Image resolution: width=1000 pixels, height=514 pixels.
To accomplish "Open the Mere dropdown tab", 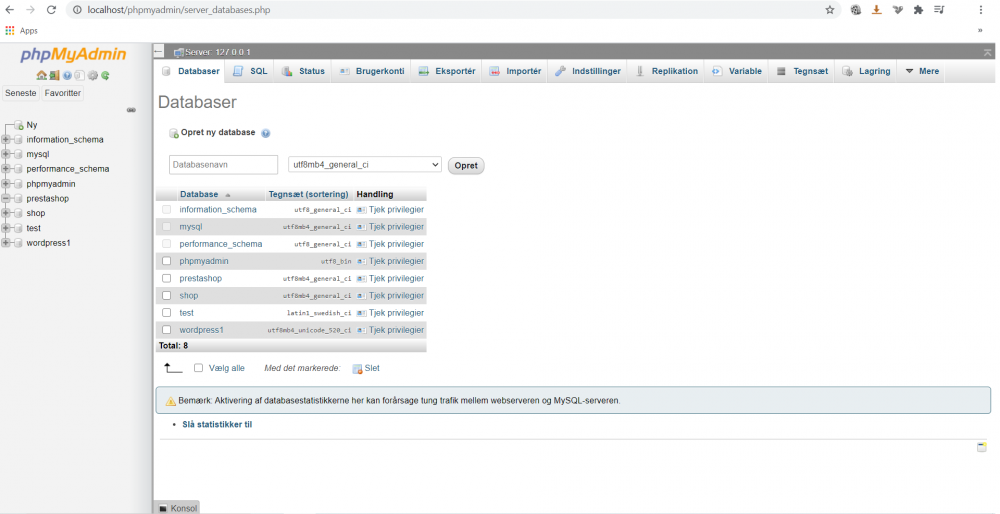I will pos(922,71).
